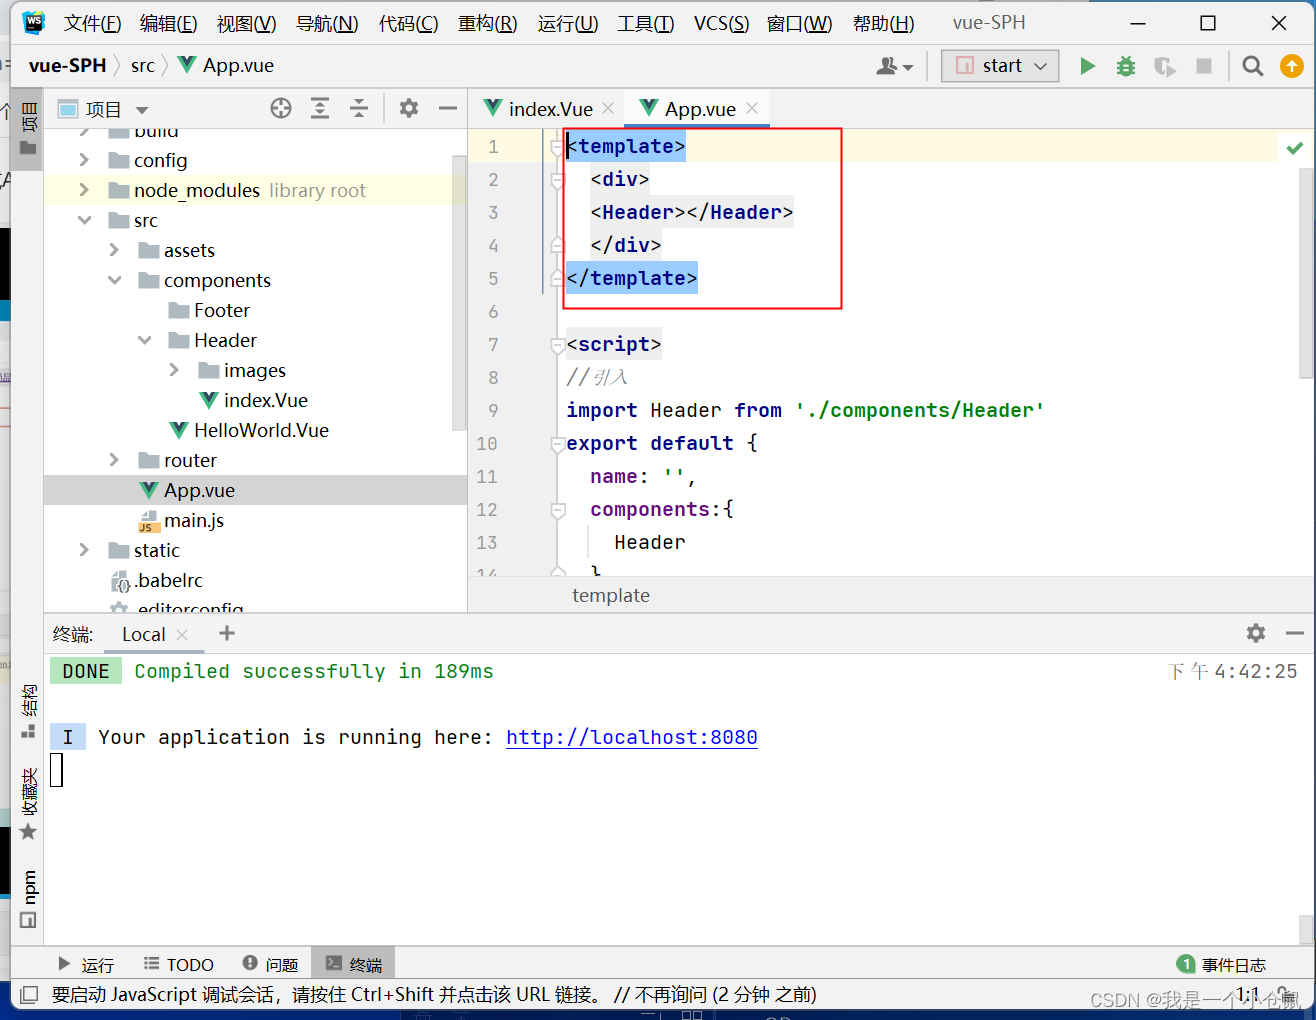
Task: Select the Local terminal tab
Action: (x=143, y=634)
